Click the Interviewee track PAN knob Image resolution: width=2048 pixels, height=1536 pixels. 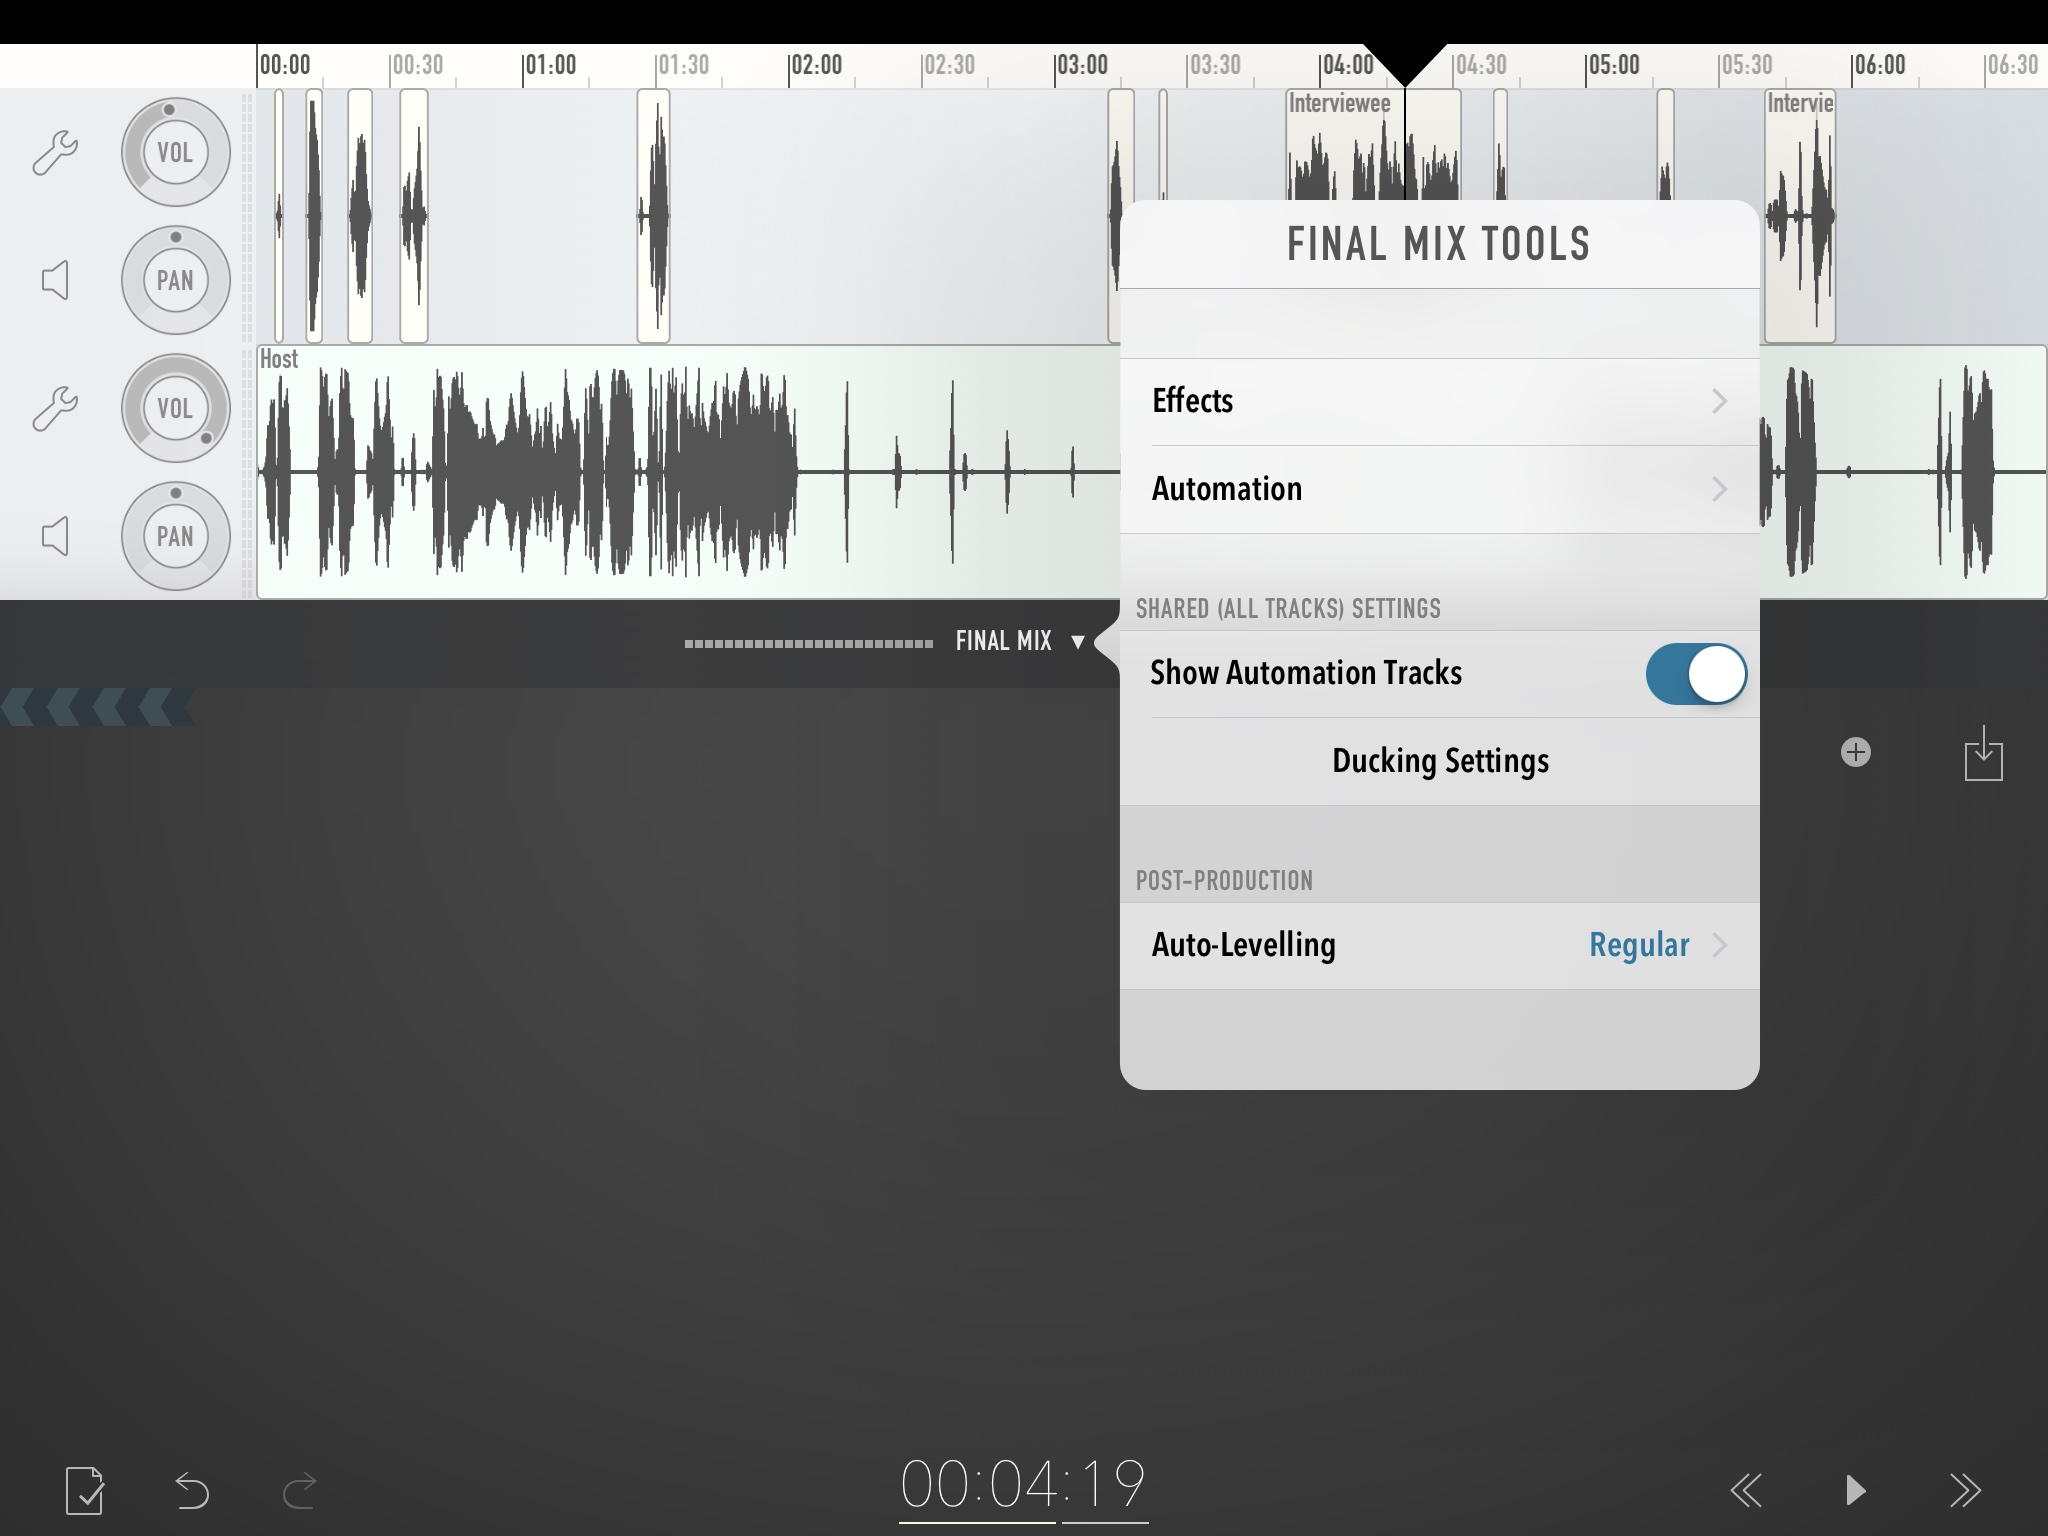tap(176, 280)
